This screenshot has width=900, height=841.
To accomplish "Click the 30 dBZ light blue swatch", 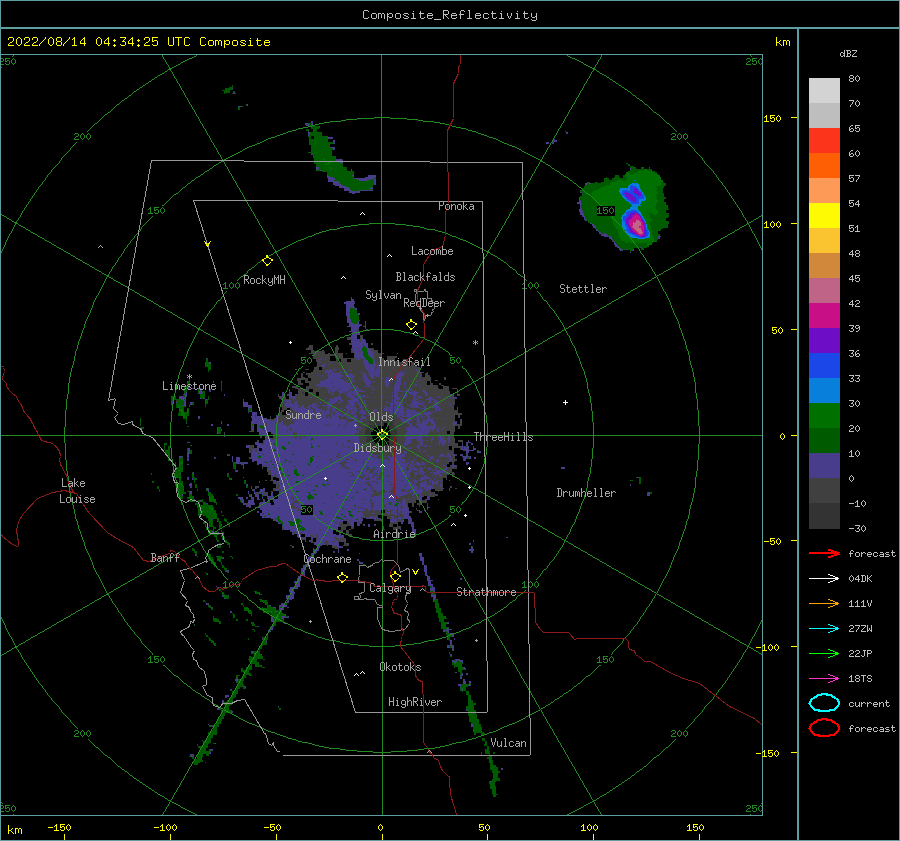I will [x=824, y=390].
